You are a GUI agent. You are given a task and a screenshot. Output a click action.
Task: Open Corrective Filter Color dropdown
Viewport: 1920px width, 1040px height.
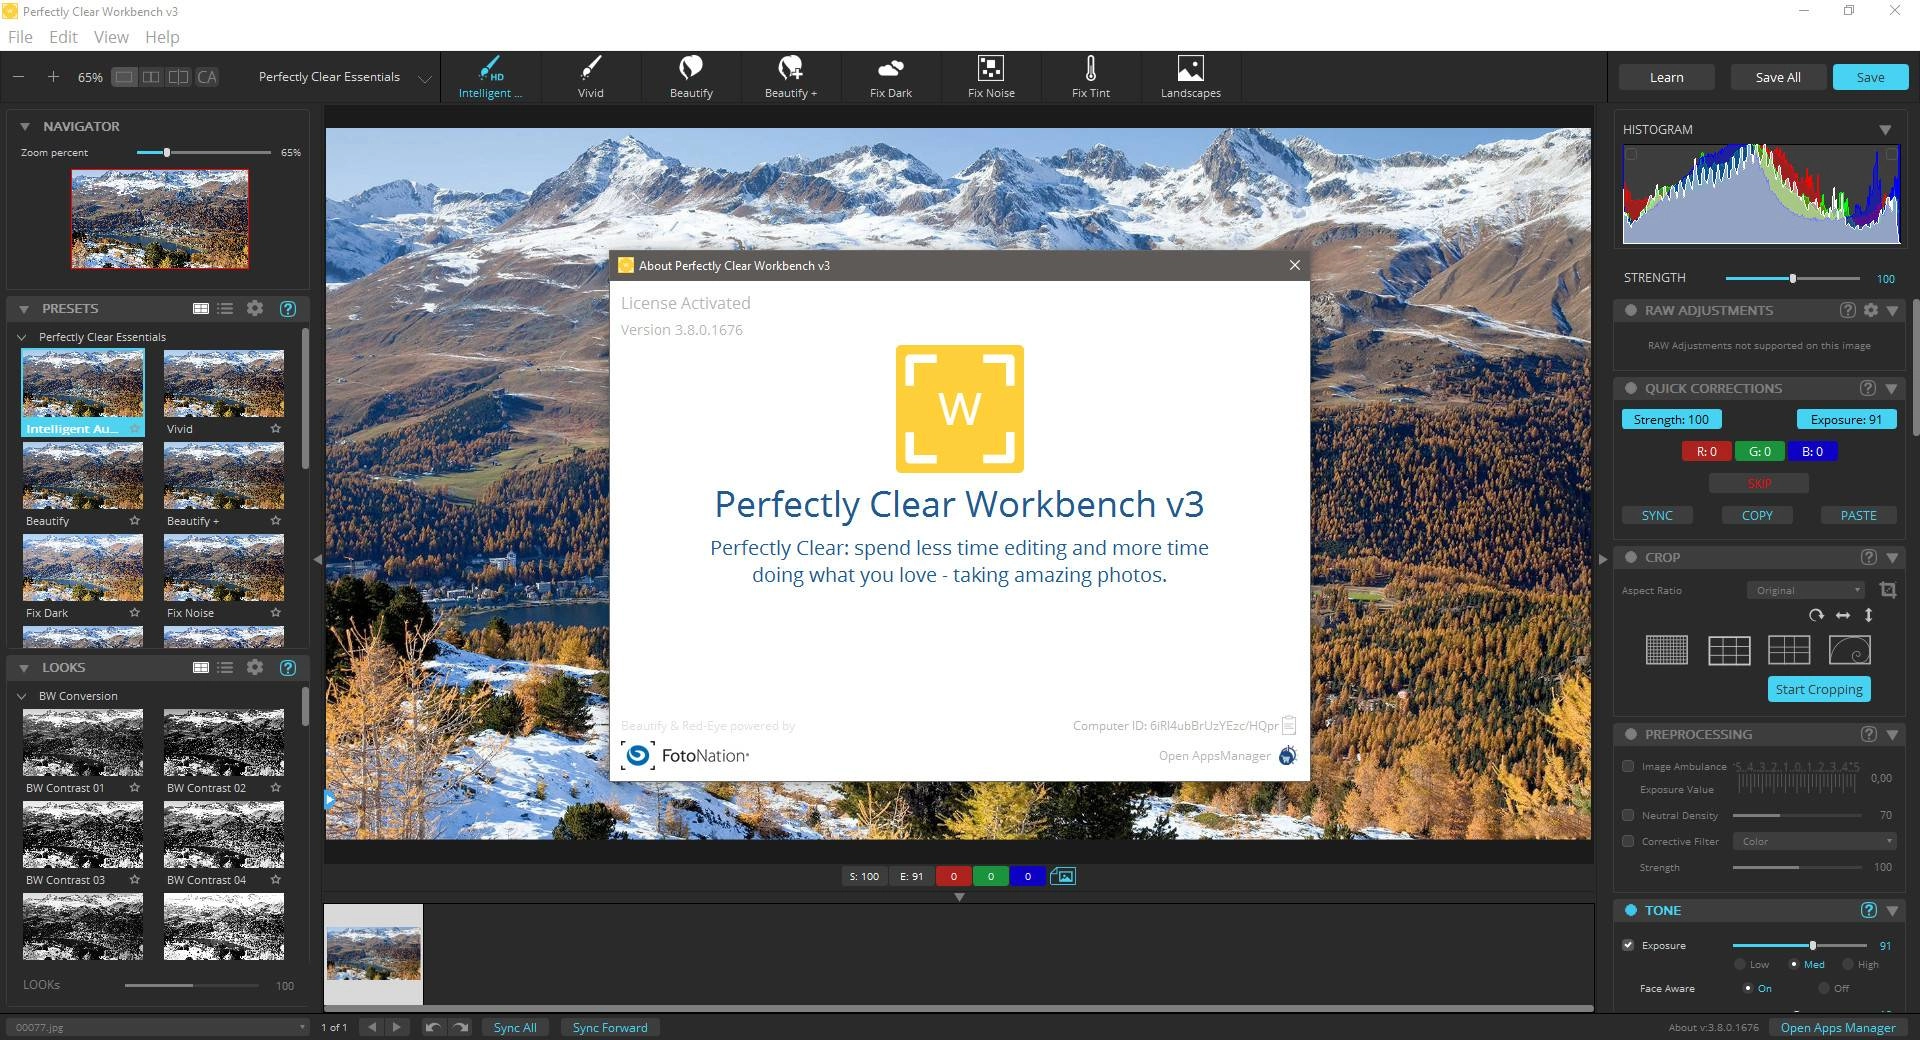[x=1815, y=841]
